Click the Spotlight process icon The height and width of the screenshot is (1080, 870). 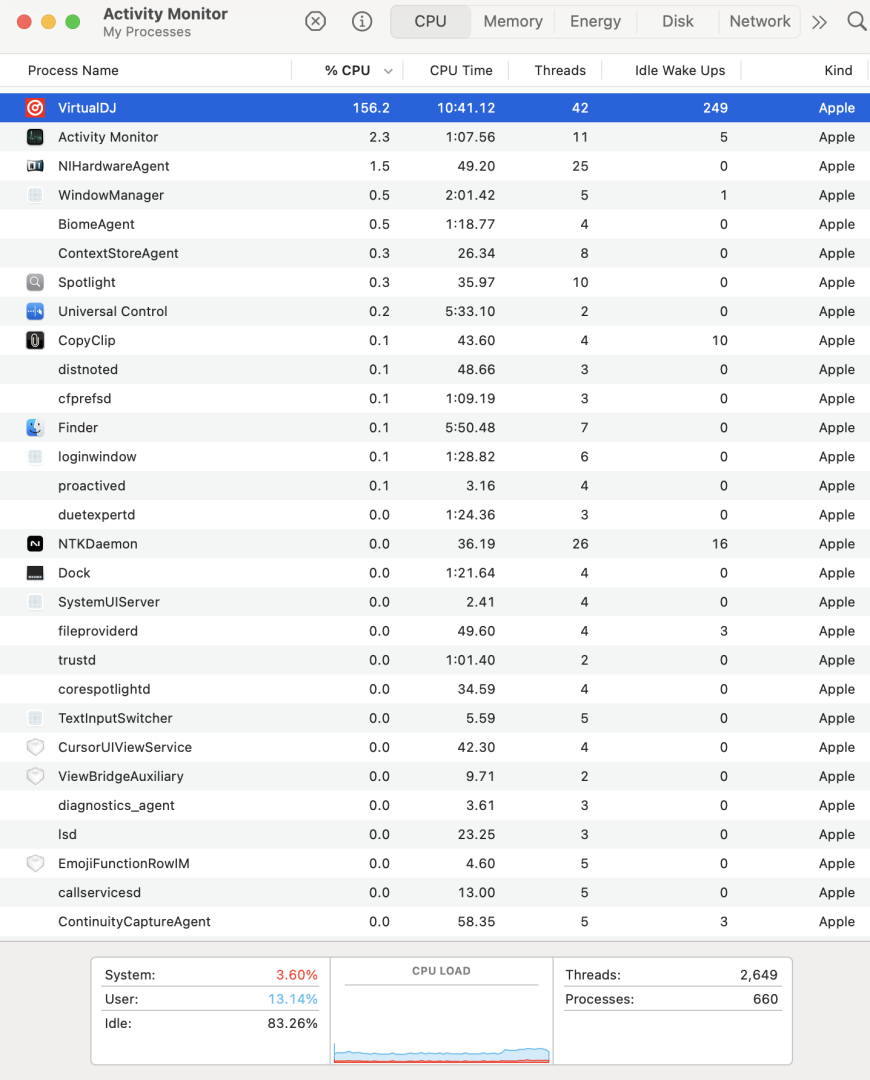(35, 282)
